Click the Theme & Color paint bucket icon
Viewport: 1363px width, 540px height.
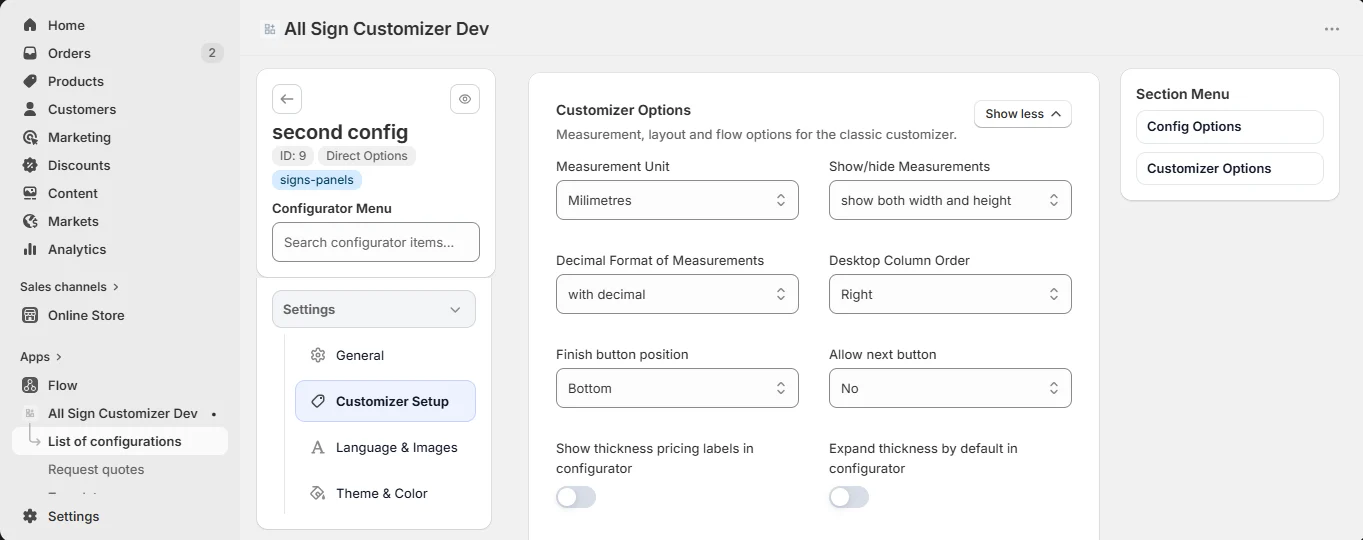tap(318, 493)
